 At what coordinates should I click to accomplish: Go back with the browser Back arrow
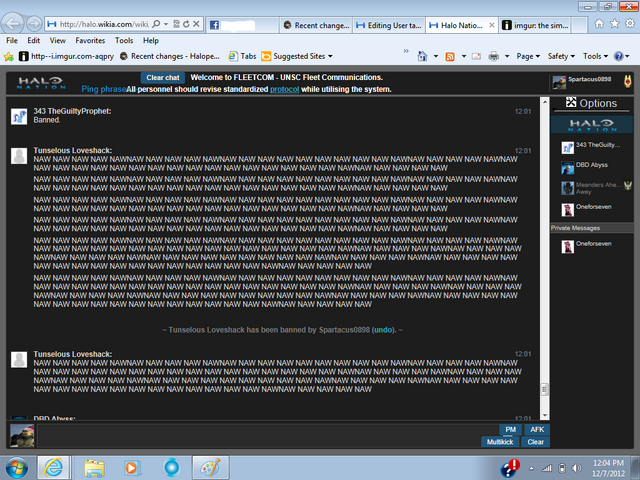click(x=13, y=24)
